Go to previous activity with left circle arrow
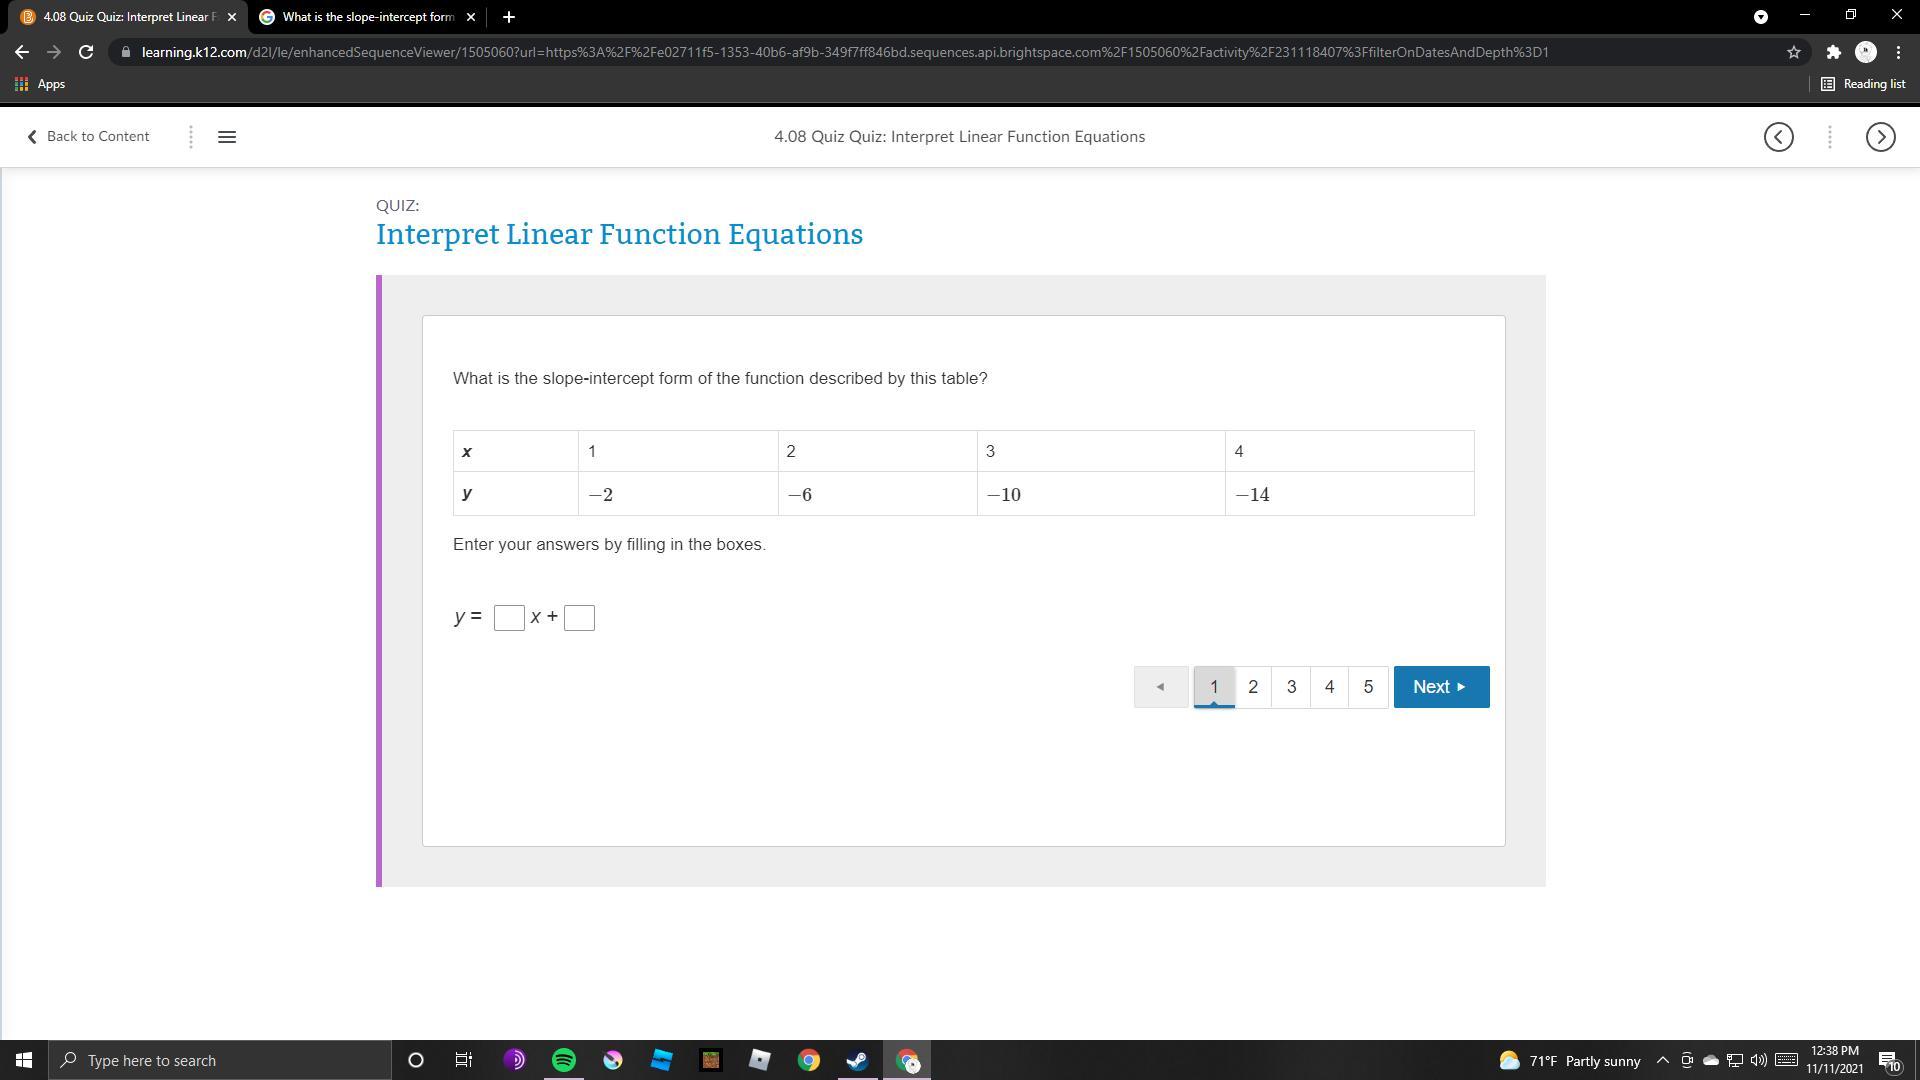The width and height of the screenshot is (1920, 1080). tap(1778, 137)
